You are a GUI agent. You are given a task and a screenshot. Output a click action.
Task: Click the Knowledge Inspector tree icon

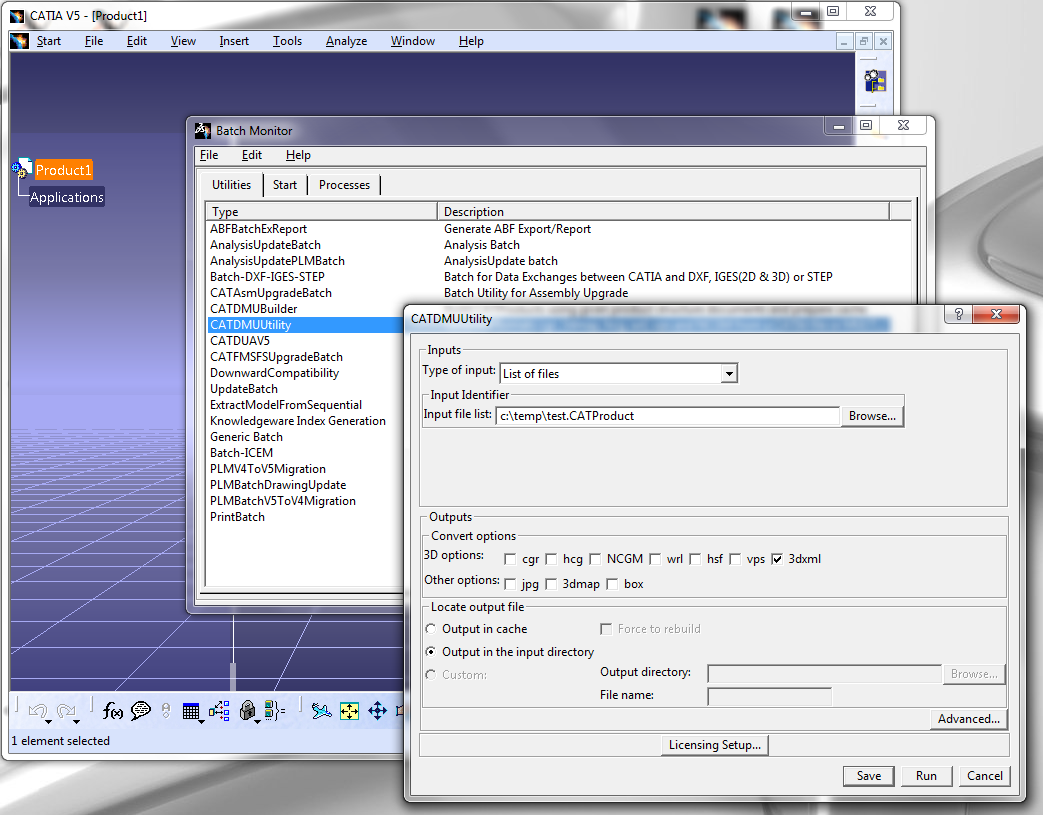219,711
